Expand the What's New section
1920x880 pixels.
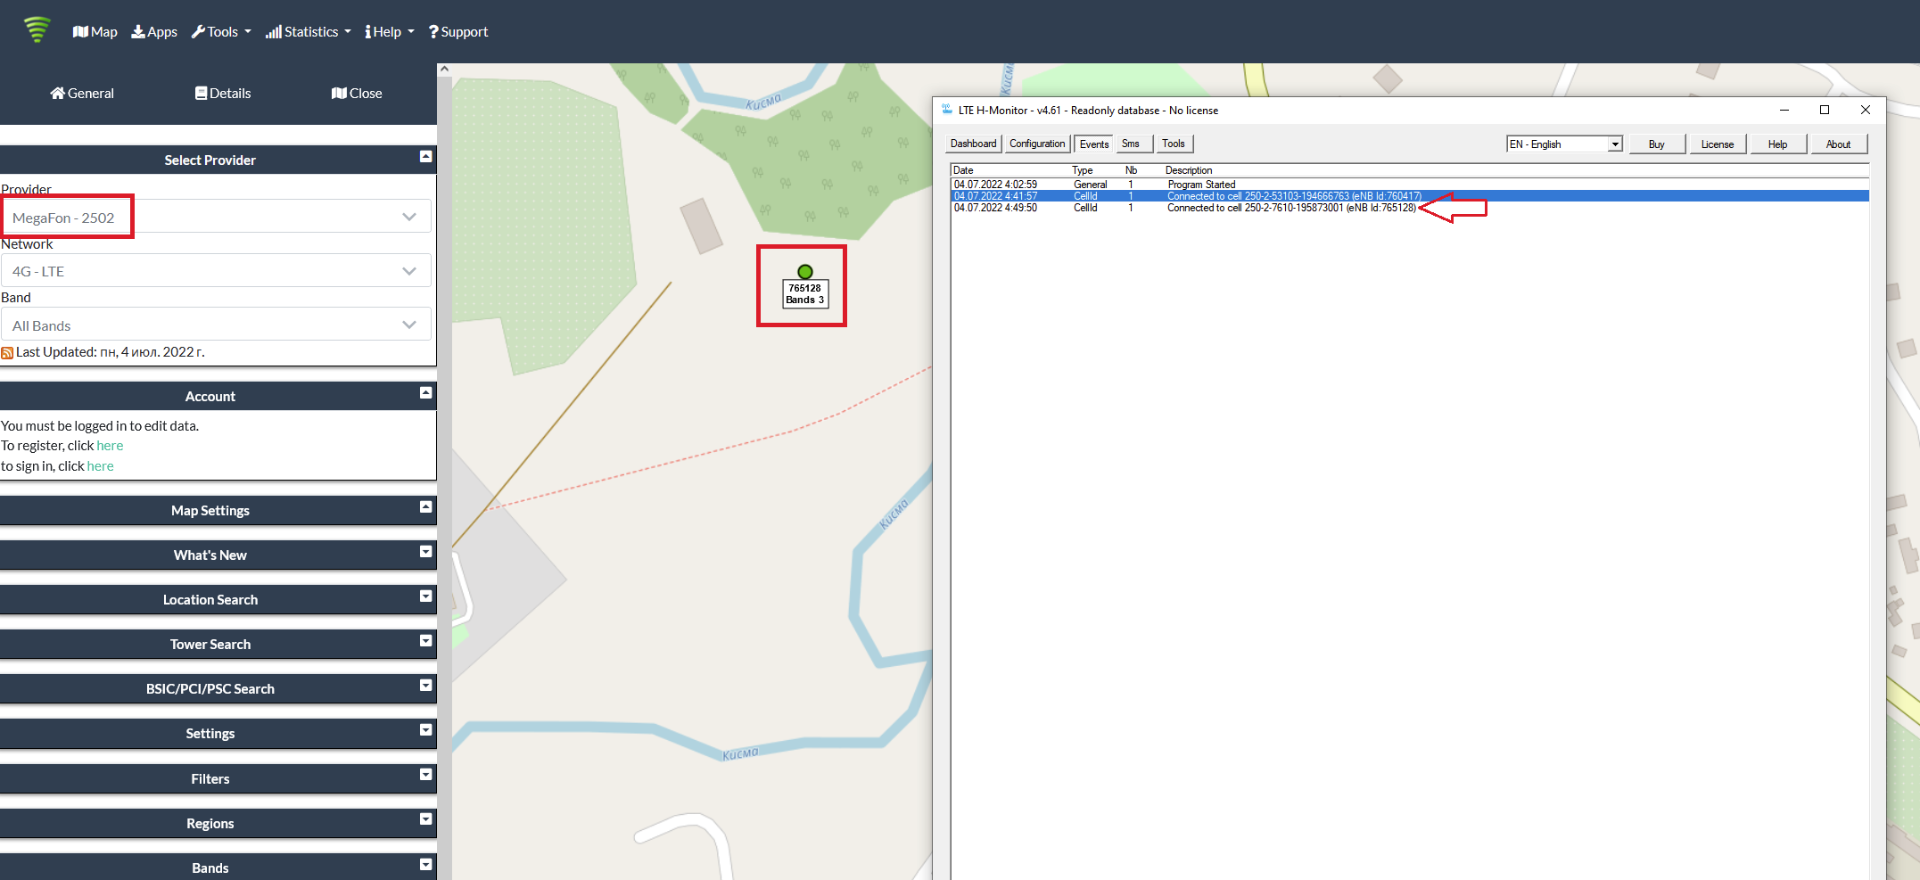pos(426,552)
